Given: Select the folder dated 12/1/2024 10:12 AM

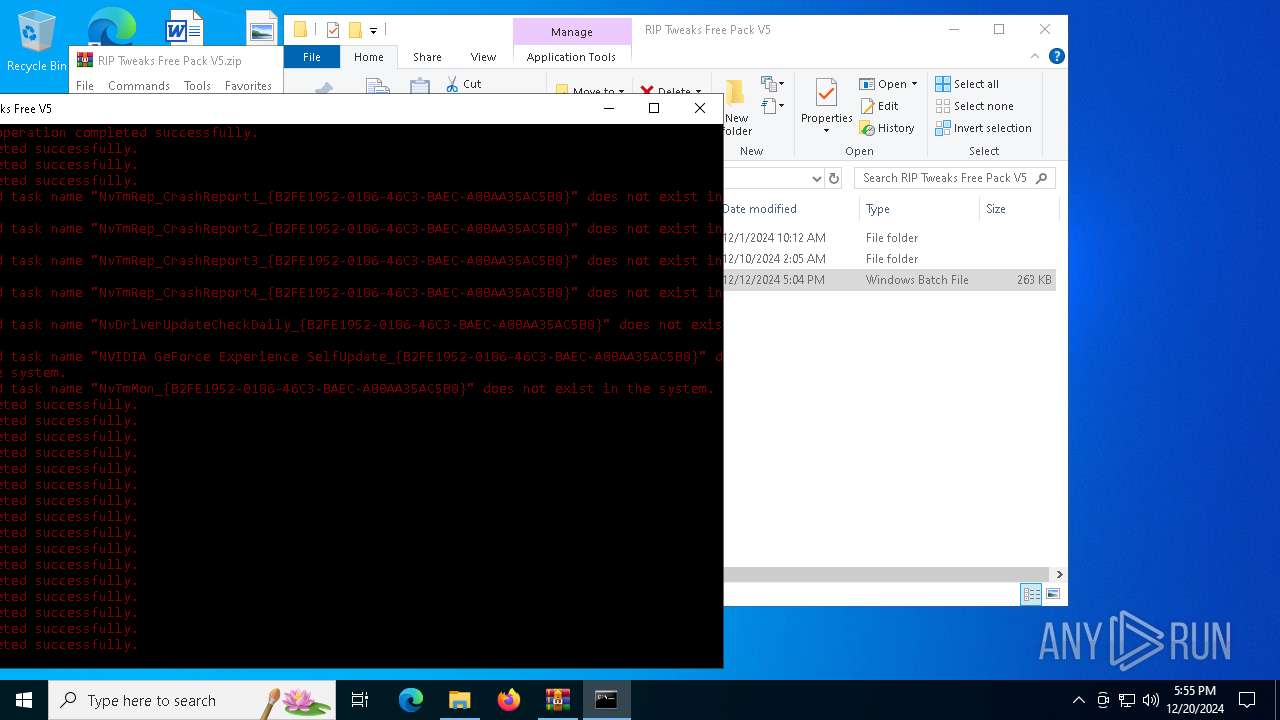Looking at the screenshot, I should pyautogui.click(x=889, y=238).
